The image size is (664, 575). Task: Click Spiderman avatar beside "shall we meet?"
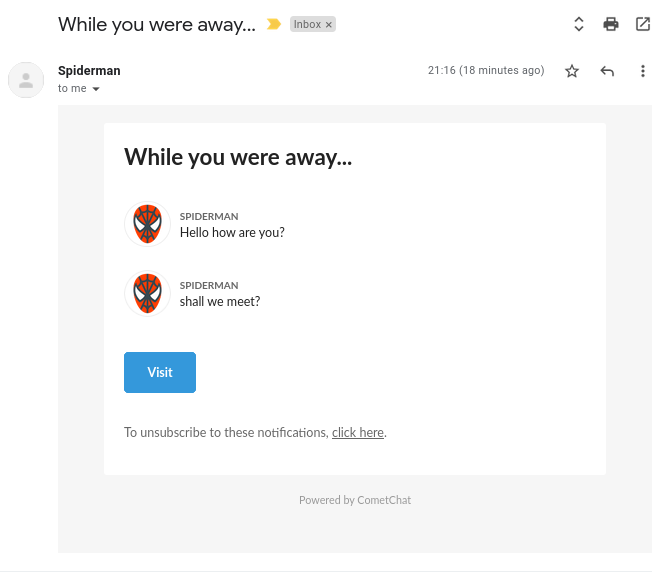tap(147, 293)
